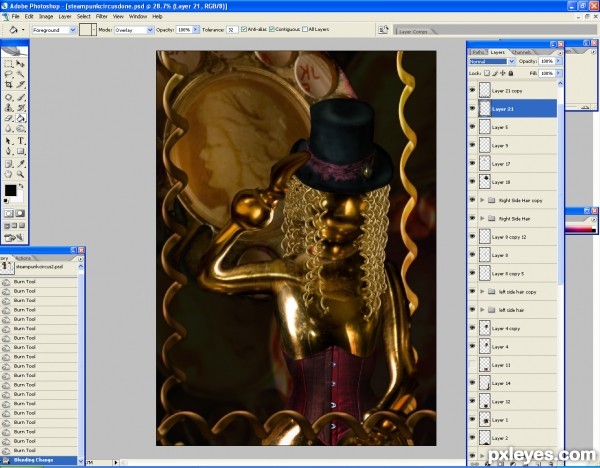Open the Image menu
This screenshot has height=468, width=600.
[x=46, y=16]
